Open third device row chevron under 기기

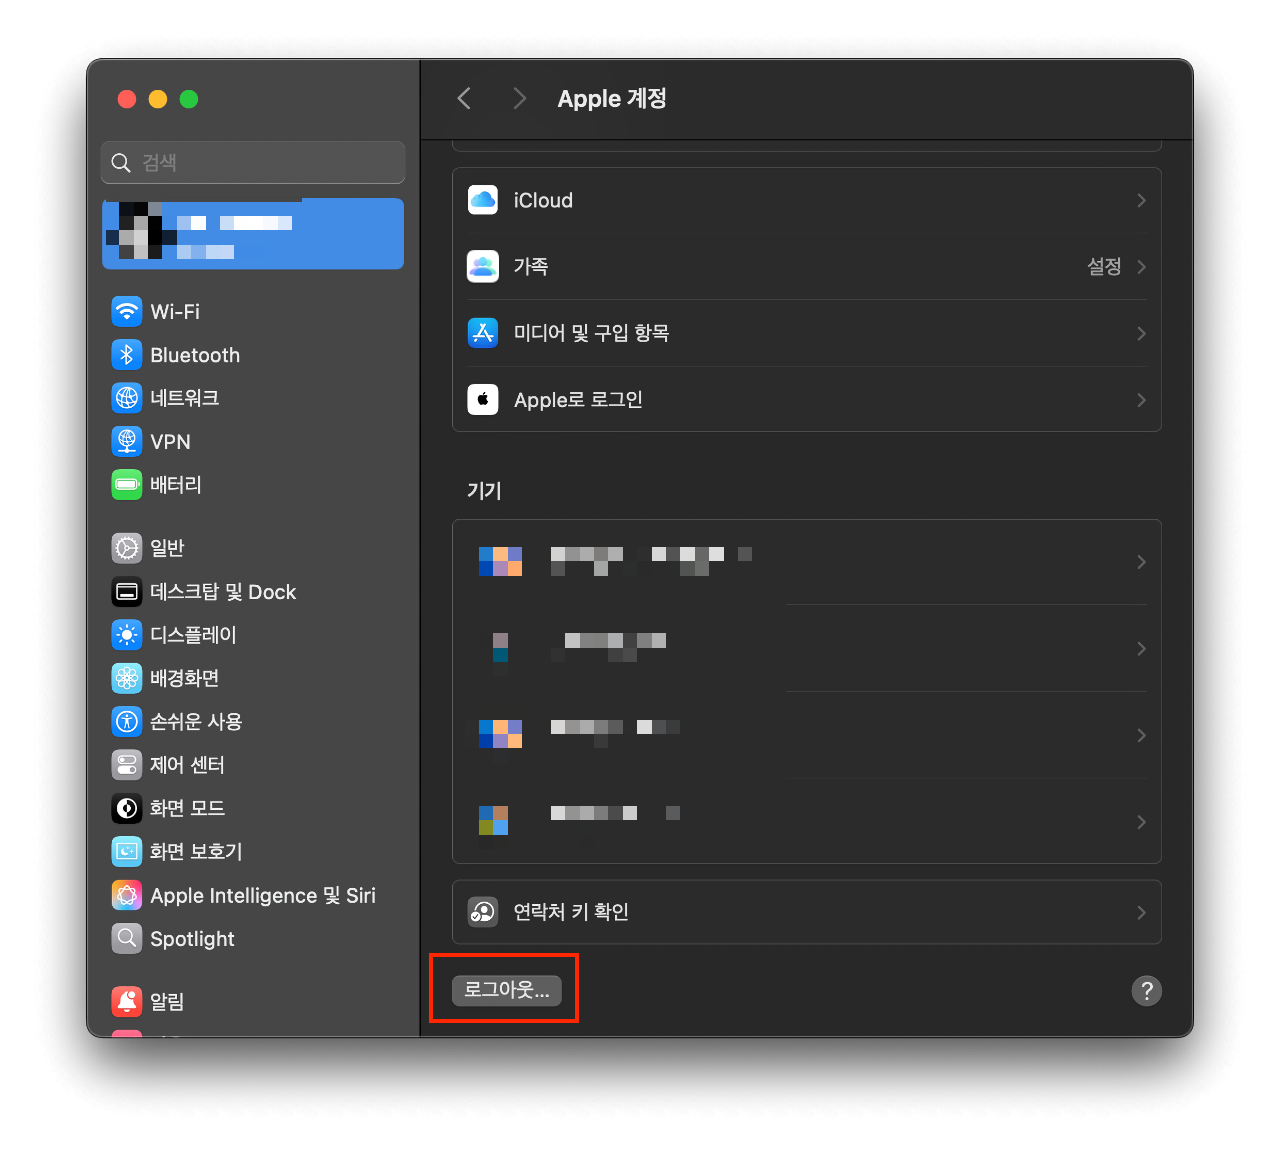point(1141,735)
